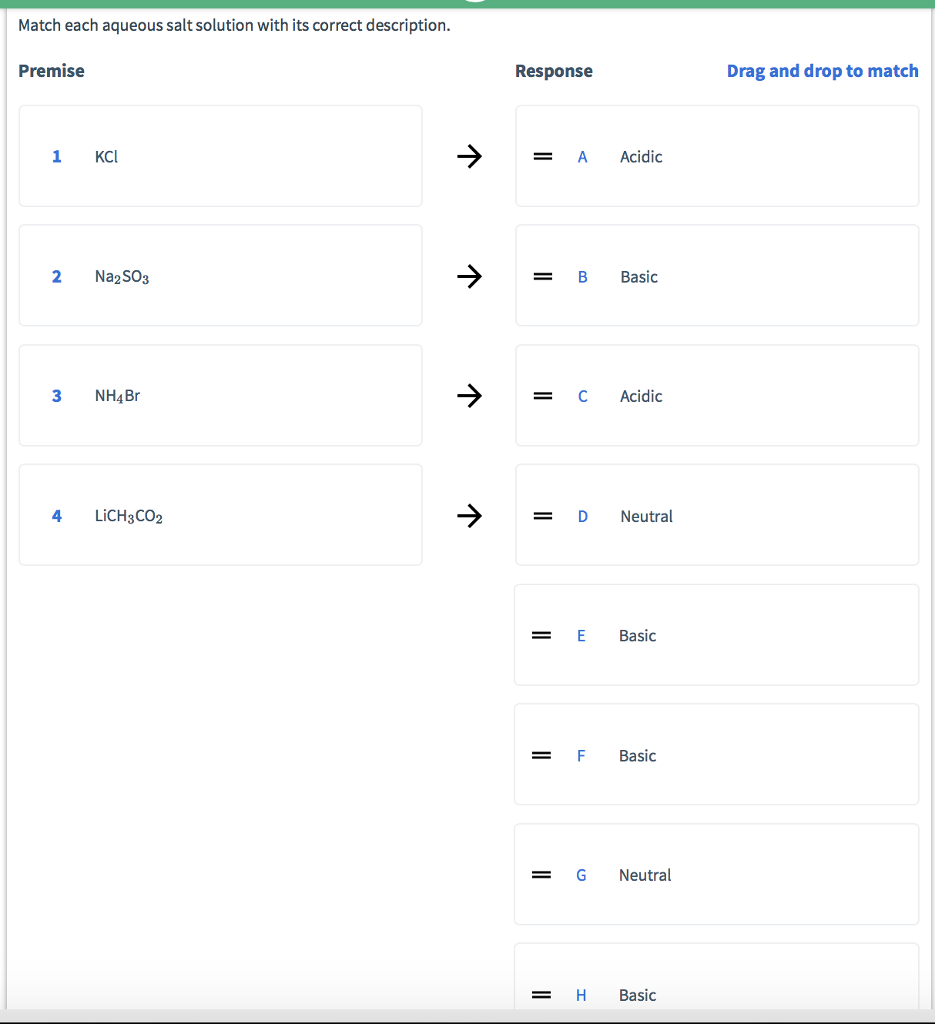Grab the drag handle on response H
Screen dimensions: 935x1024
pyautogui.click(x=541, y=996)
